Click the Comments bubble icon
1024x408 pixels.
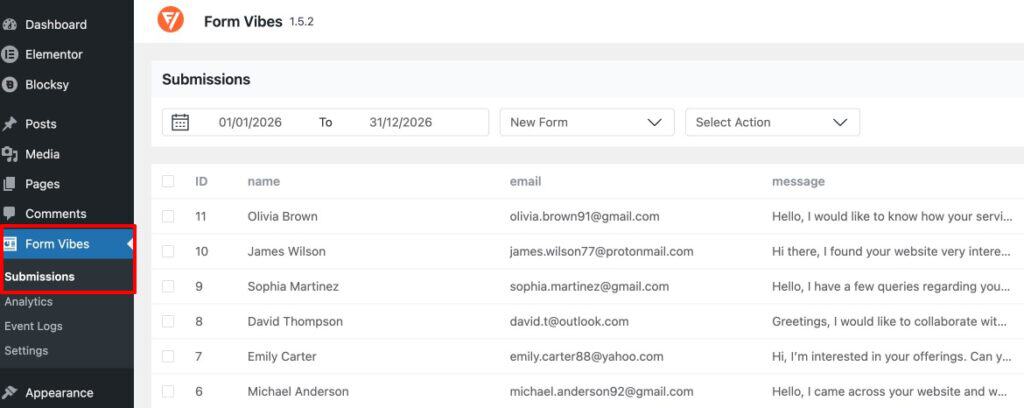point(9,213)
